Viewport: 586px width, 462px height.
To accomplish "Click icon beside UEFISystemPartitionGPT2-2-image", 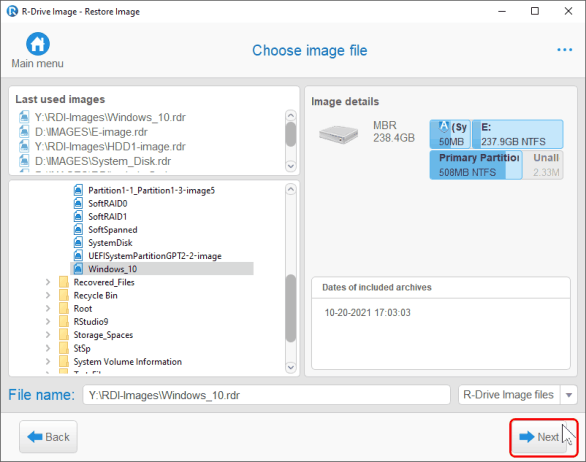I will pyautogui.click(x=78, y=256).
